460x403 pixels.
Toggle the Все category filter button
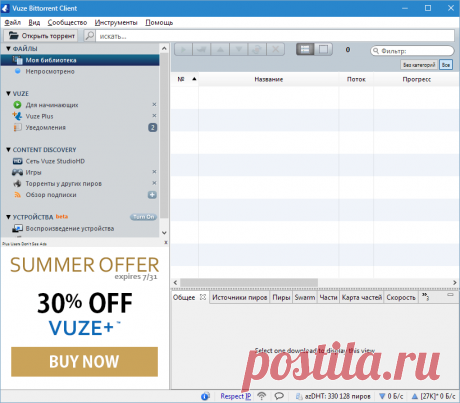click(x=446, y=65)
